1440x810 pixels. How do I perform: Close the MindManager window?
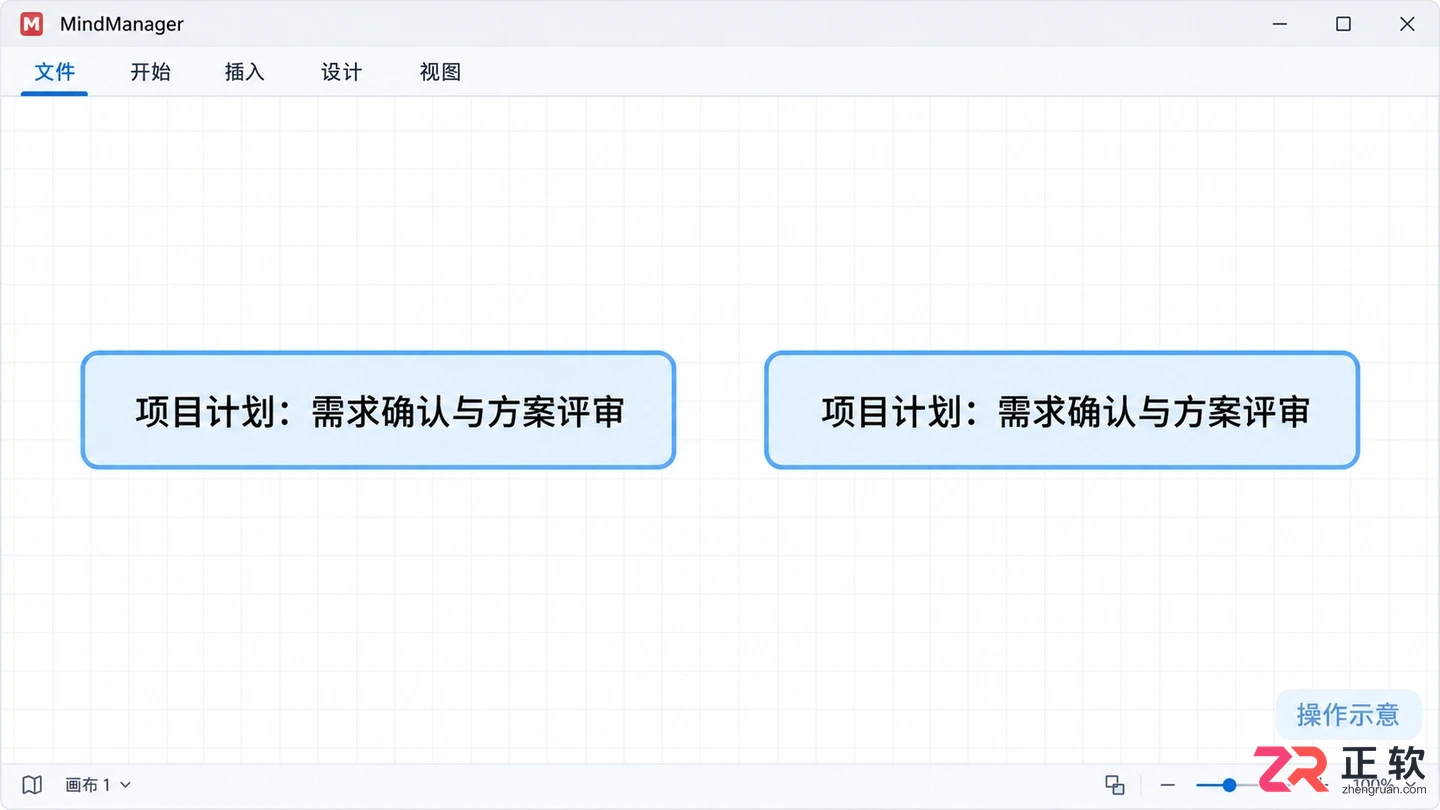[1407, 24]
